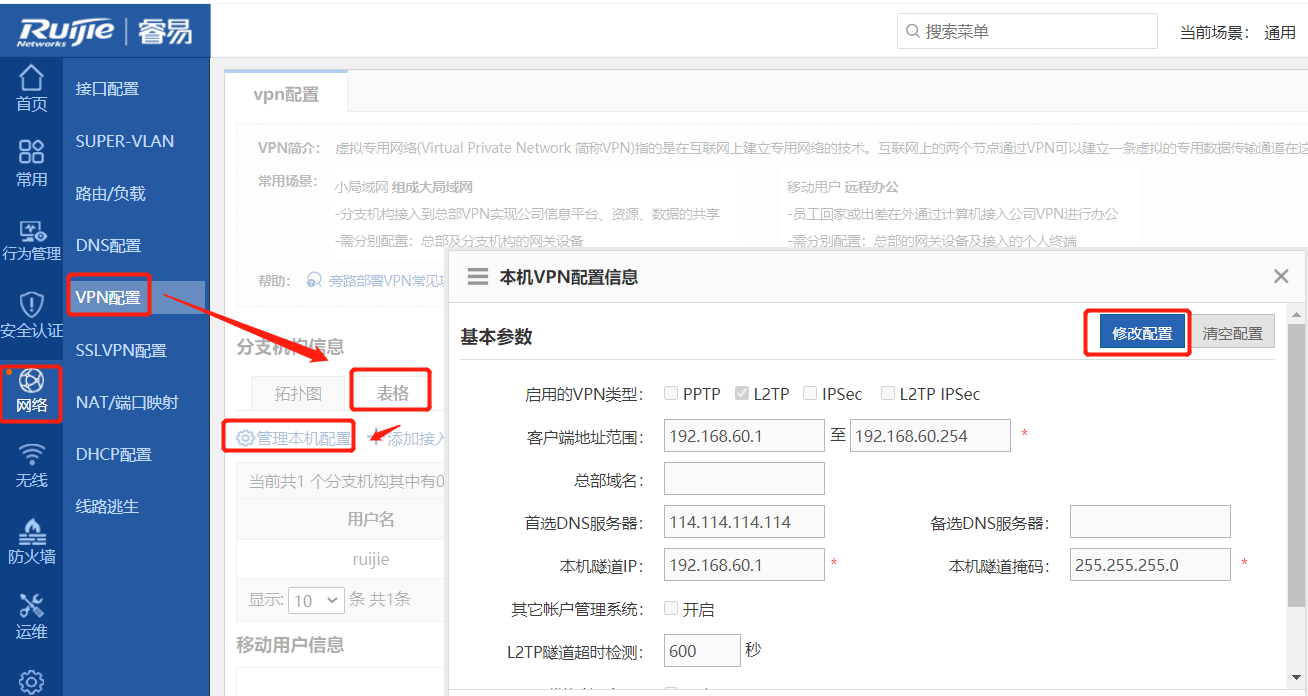The height and width of the screenshot is (696, 1308).
Task: Close the 本机VPN配置信息 dialog
Action: point(1281,277)
